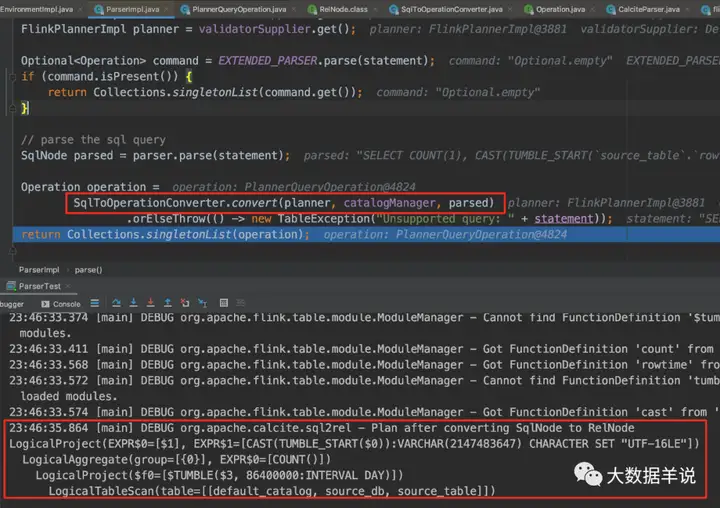Select the ParserTest debug session tab

[x=39, y=286]
